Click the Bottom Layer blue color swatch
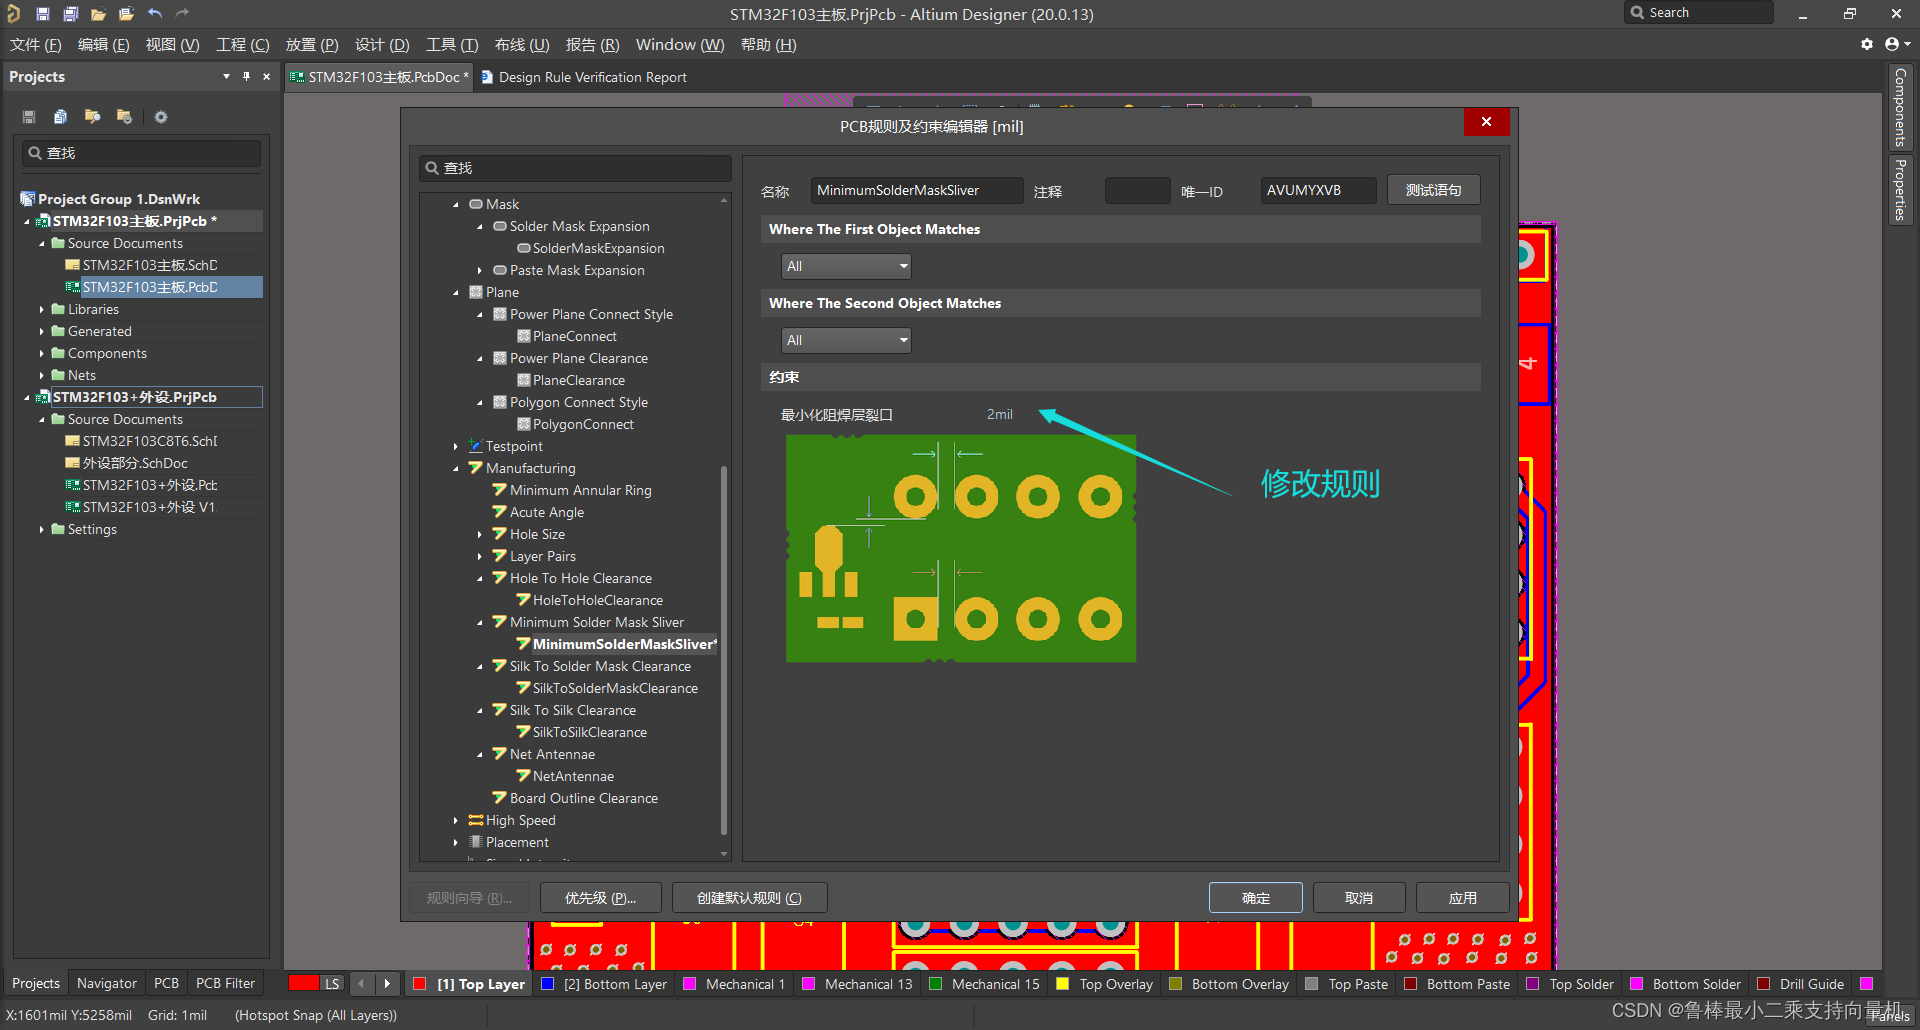1920x1030 pixels. (547, 983)
